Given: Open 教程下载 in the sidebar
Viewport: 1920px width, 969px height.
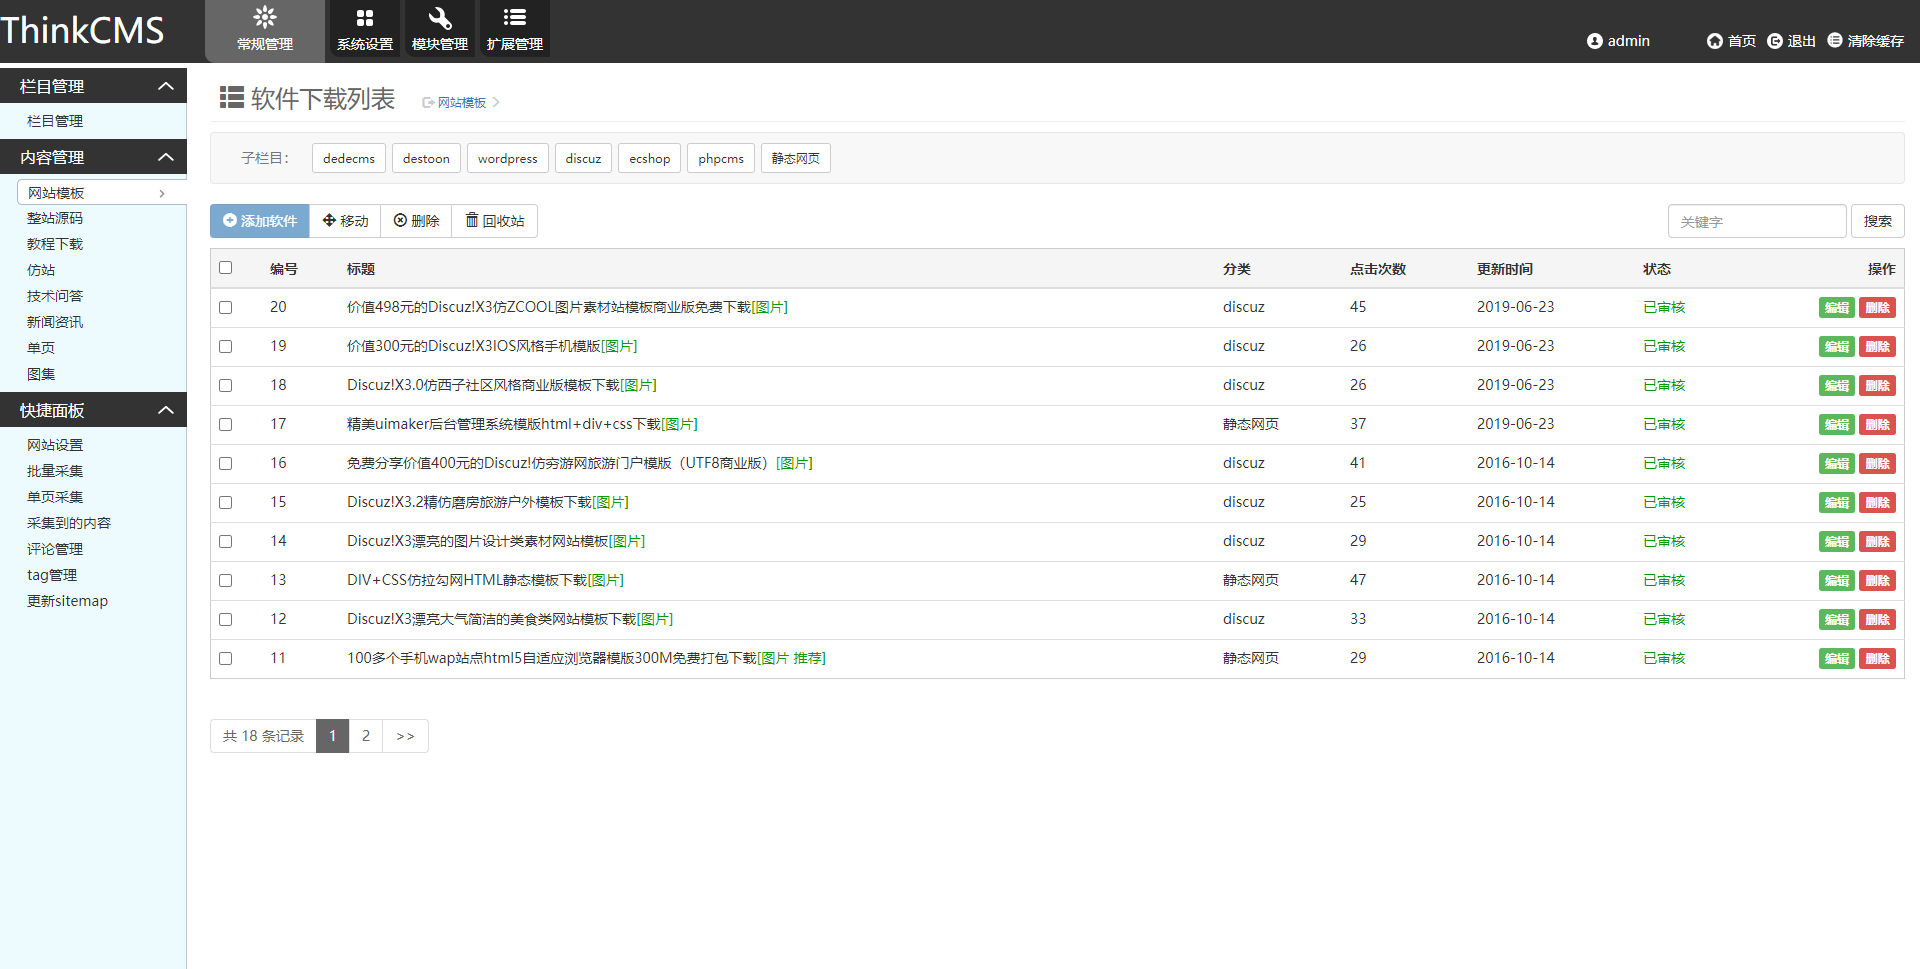Looking at the screenshot, I should [55, 244].
